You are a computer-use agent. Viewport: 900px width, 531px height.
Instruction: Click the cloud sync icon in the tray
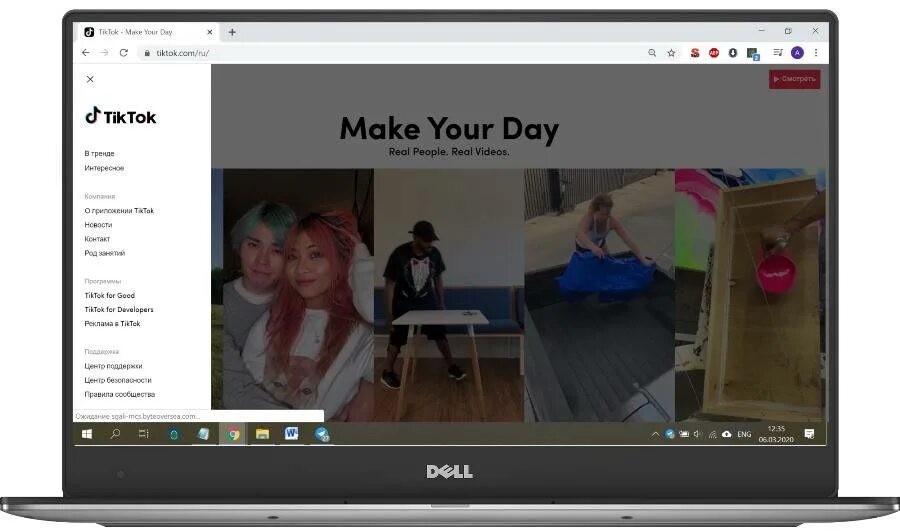(x=727, y=435)
